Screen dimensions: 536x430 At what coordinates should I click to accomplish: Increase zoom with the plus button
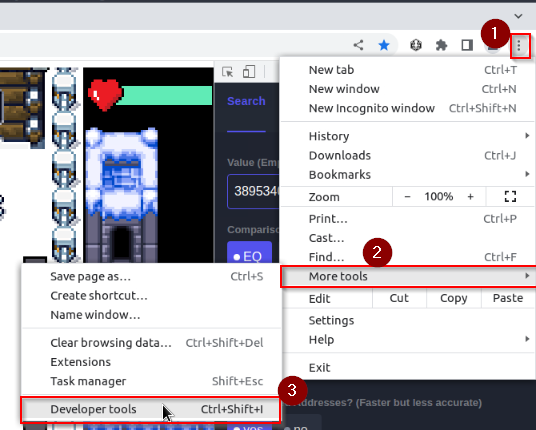(x=470, y=197)
